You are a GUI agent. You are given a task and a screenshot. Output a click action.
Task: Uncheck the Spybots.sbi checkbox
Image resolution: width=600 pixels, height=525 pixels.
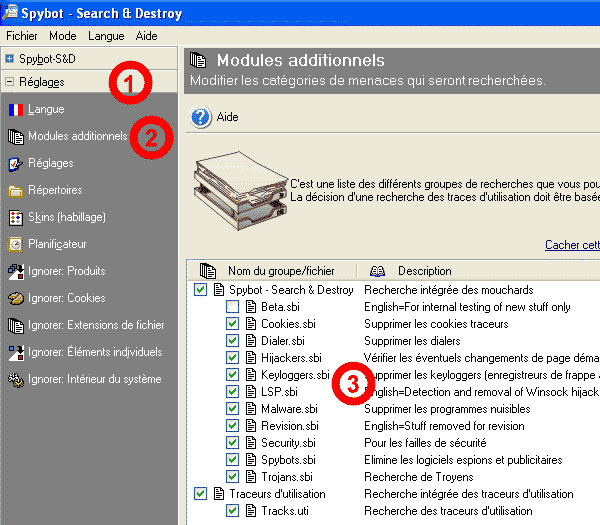point(232,460)
